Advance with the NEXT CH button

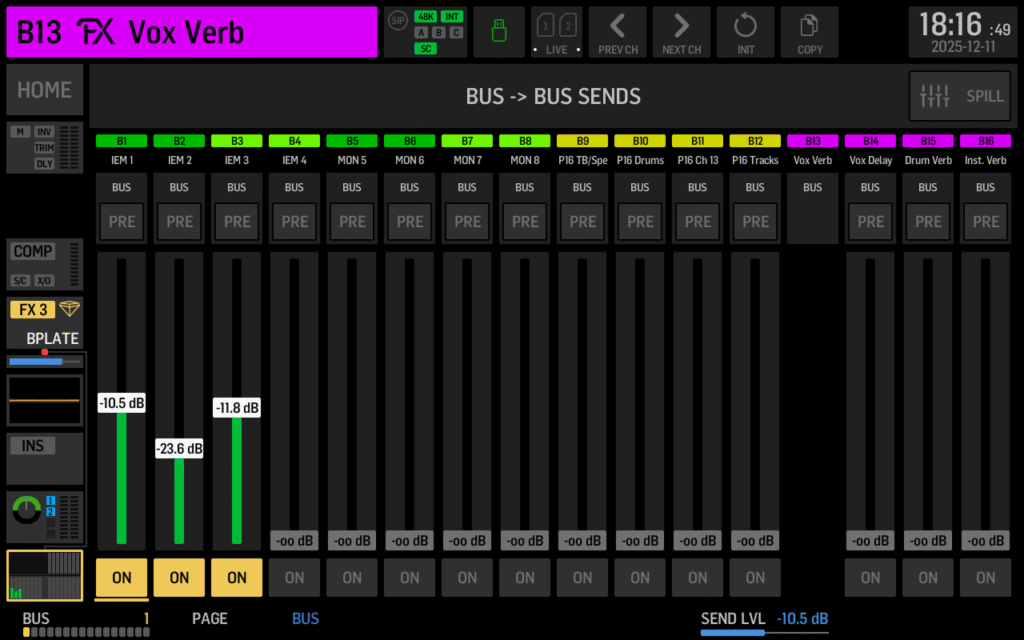681,31
